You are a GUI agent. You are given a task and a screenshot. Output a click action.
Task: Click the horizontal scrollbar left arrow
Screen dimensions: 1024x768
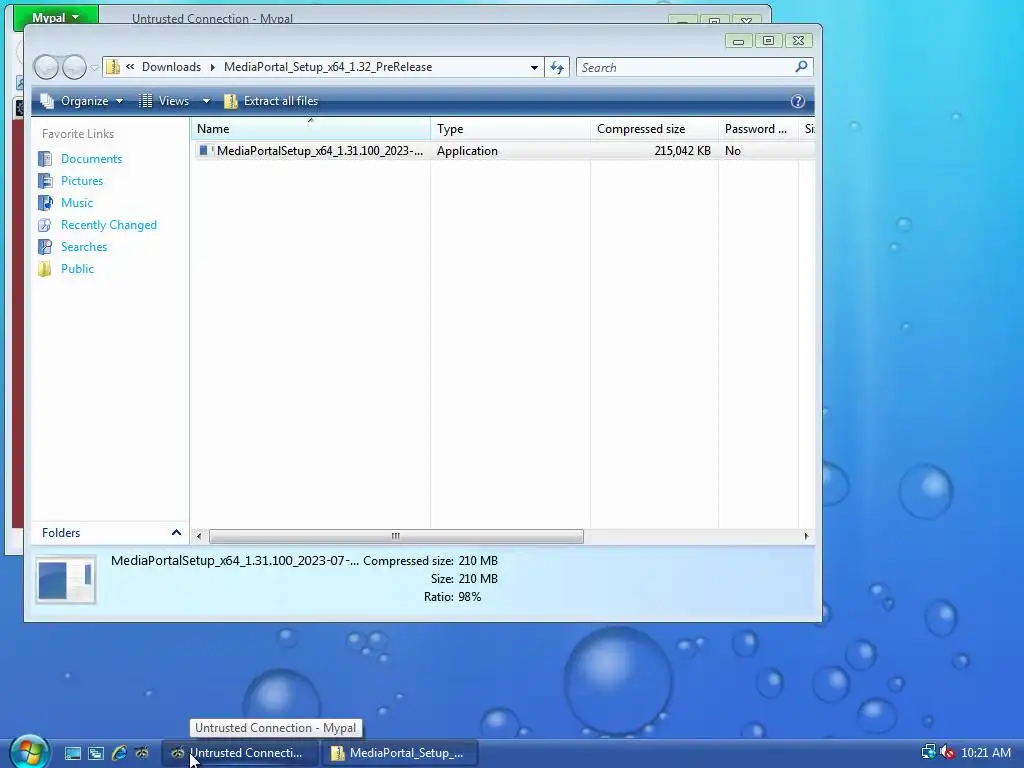[199, 536]
